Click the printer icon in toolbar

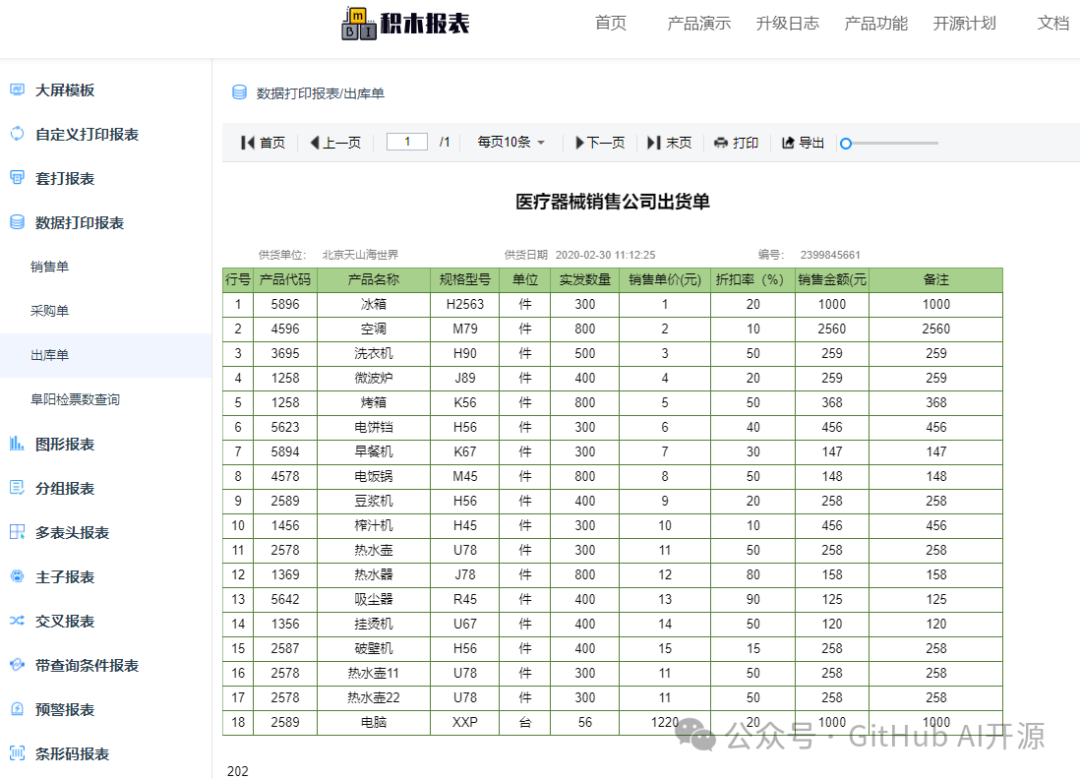click(721, 143)
